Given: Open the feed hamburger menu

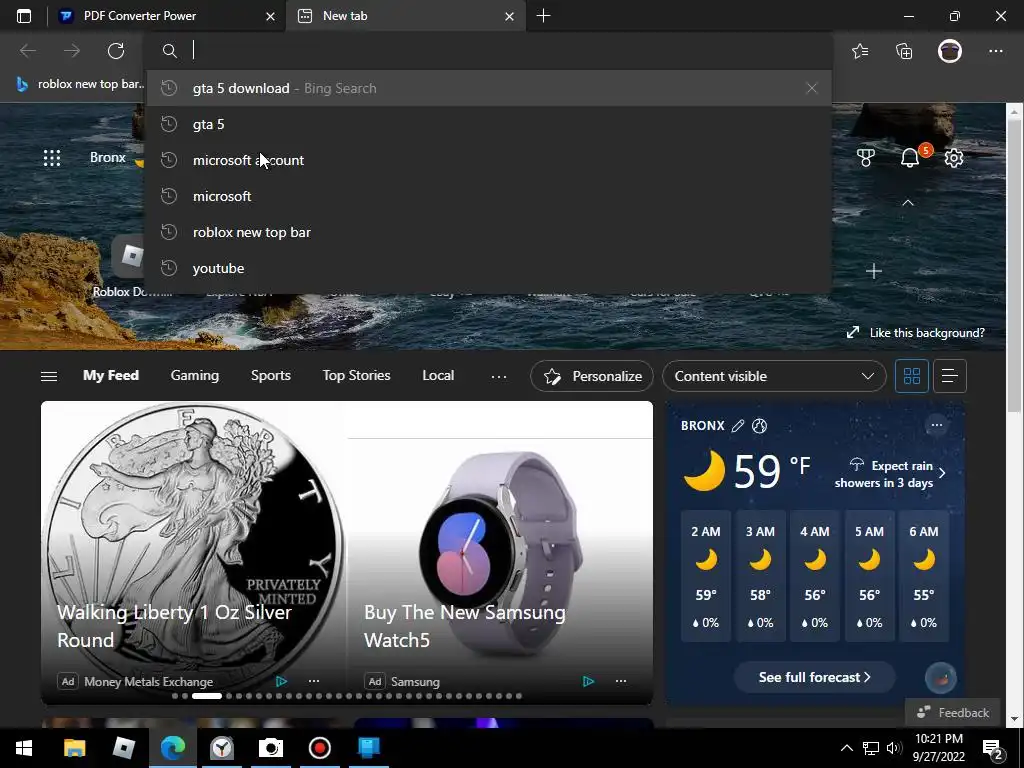Looking at the screenshot, I should click(49, 376).
